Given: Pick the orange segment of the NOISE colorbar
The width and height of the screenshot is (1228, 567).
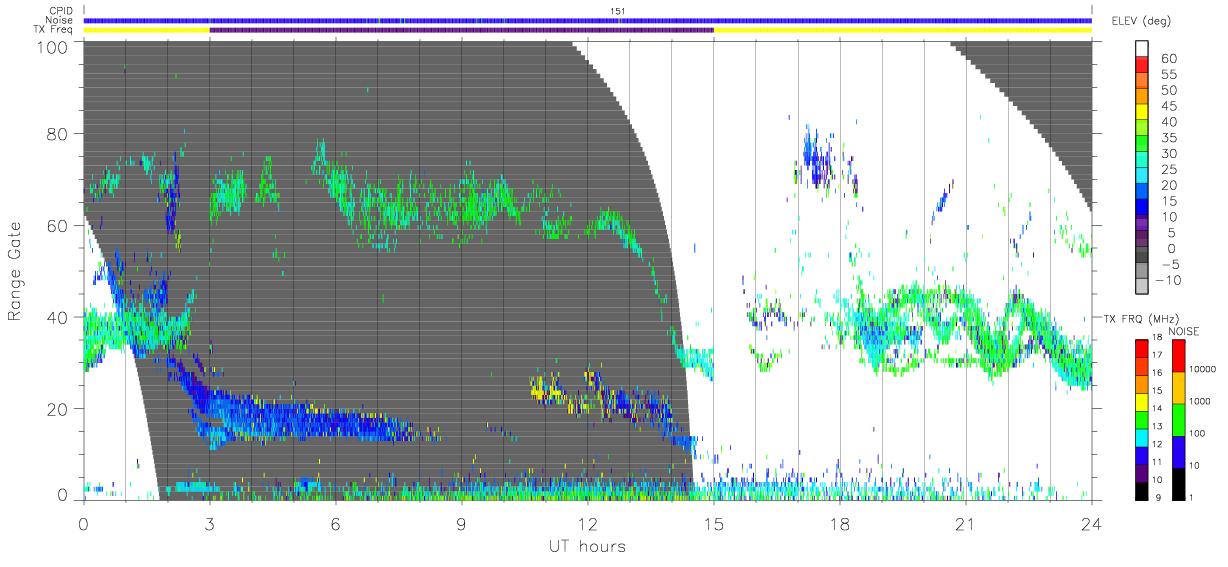Looking at the screenshot, I should click(x=1179, y=387).
